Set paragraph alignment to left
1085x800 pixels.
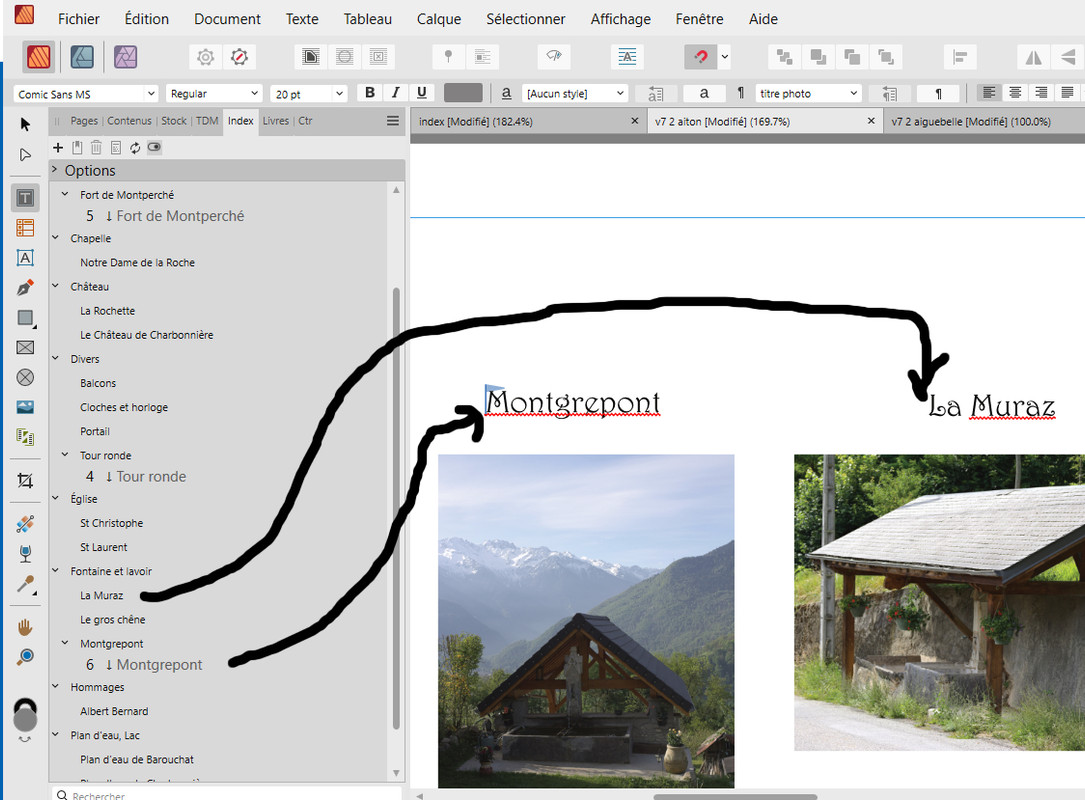(x=990, y=93)
